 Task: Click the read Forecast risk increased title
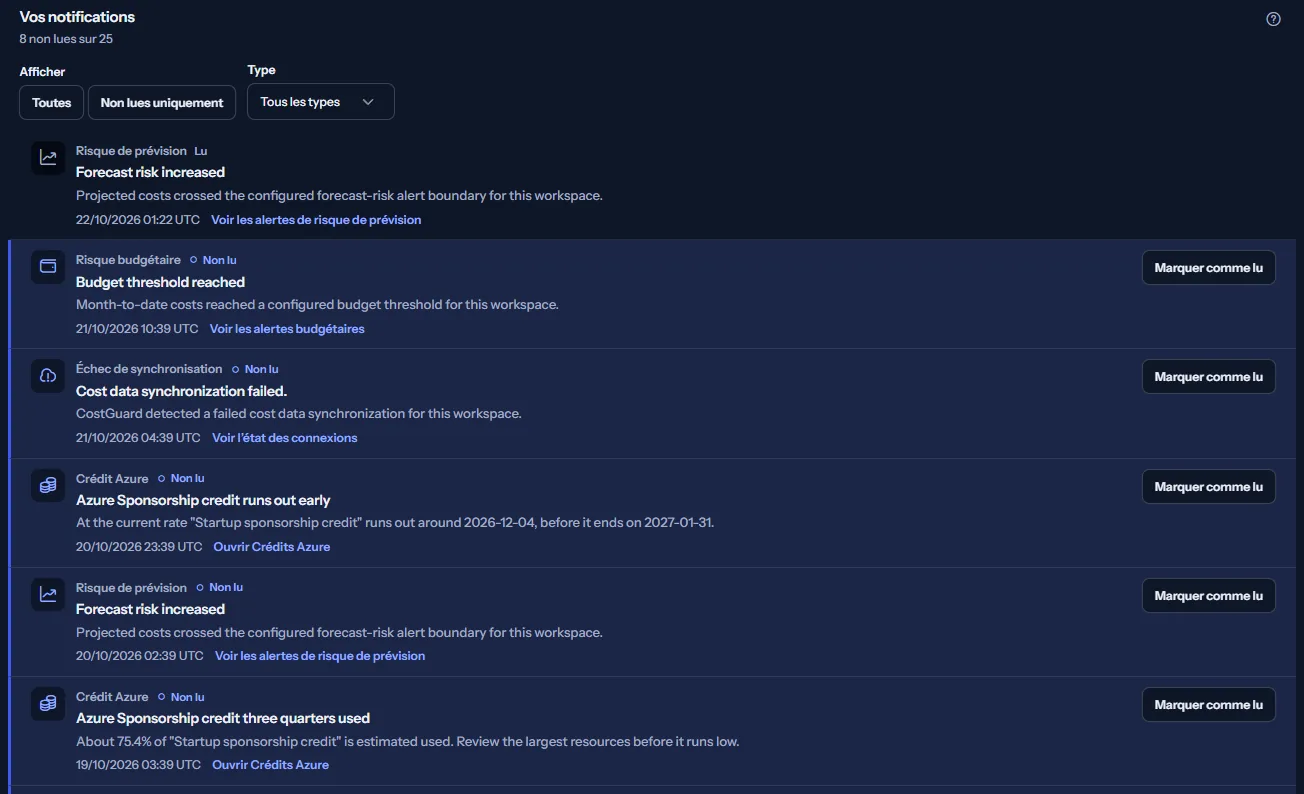(x=150, y=172)
